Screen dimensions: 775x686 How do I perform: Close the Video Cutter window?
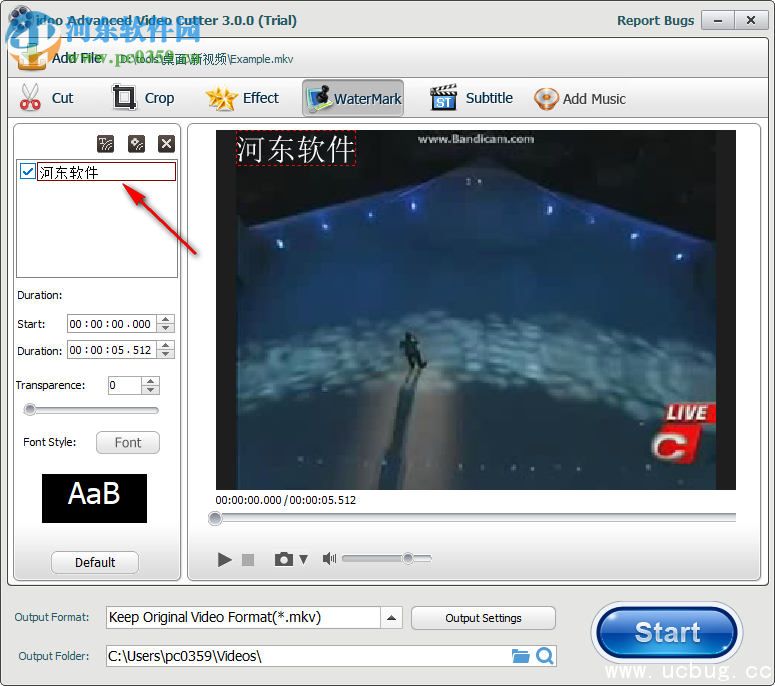click(751, 21)
